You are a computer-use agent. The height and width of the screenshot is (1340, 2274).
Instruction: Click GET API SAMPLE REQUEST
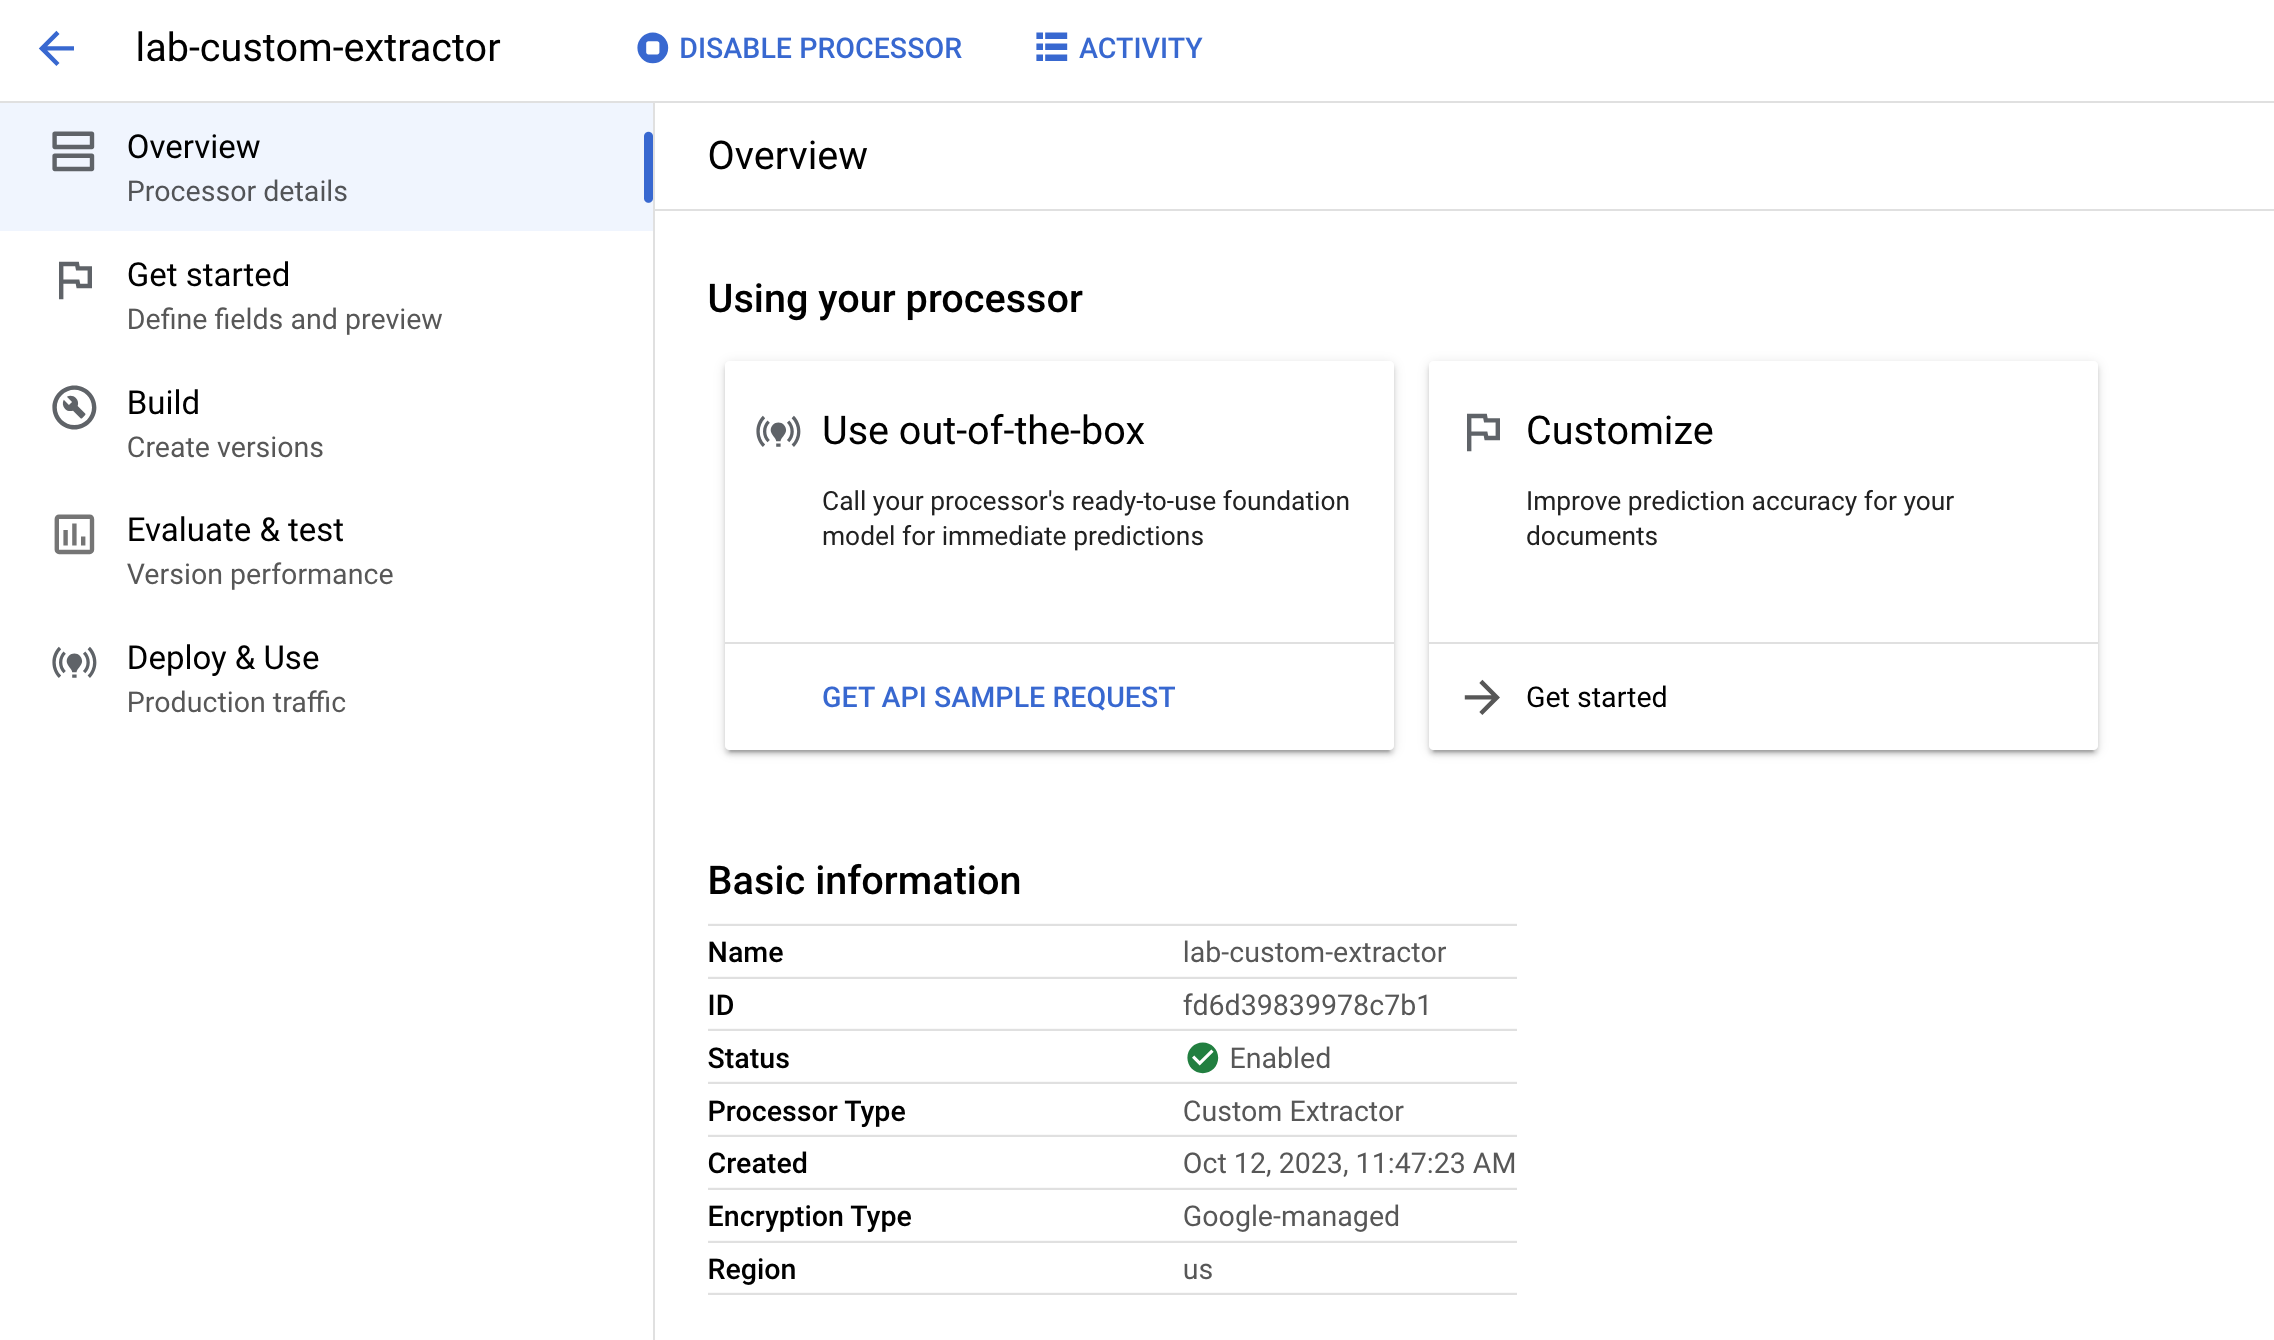tap(998, 697)
